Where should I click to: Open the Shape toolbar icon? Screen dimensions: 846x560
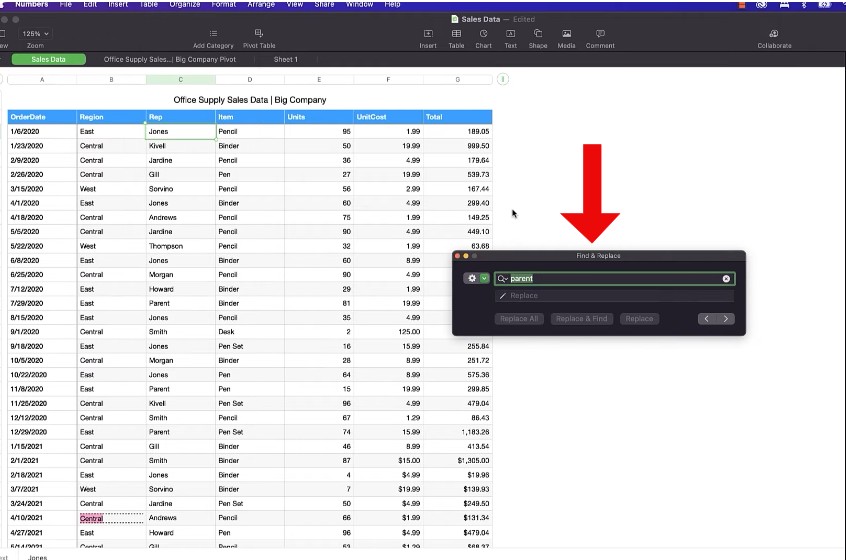[x=537, y=33]
